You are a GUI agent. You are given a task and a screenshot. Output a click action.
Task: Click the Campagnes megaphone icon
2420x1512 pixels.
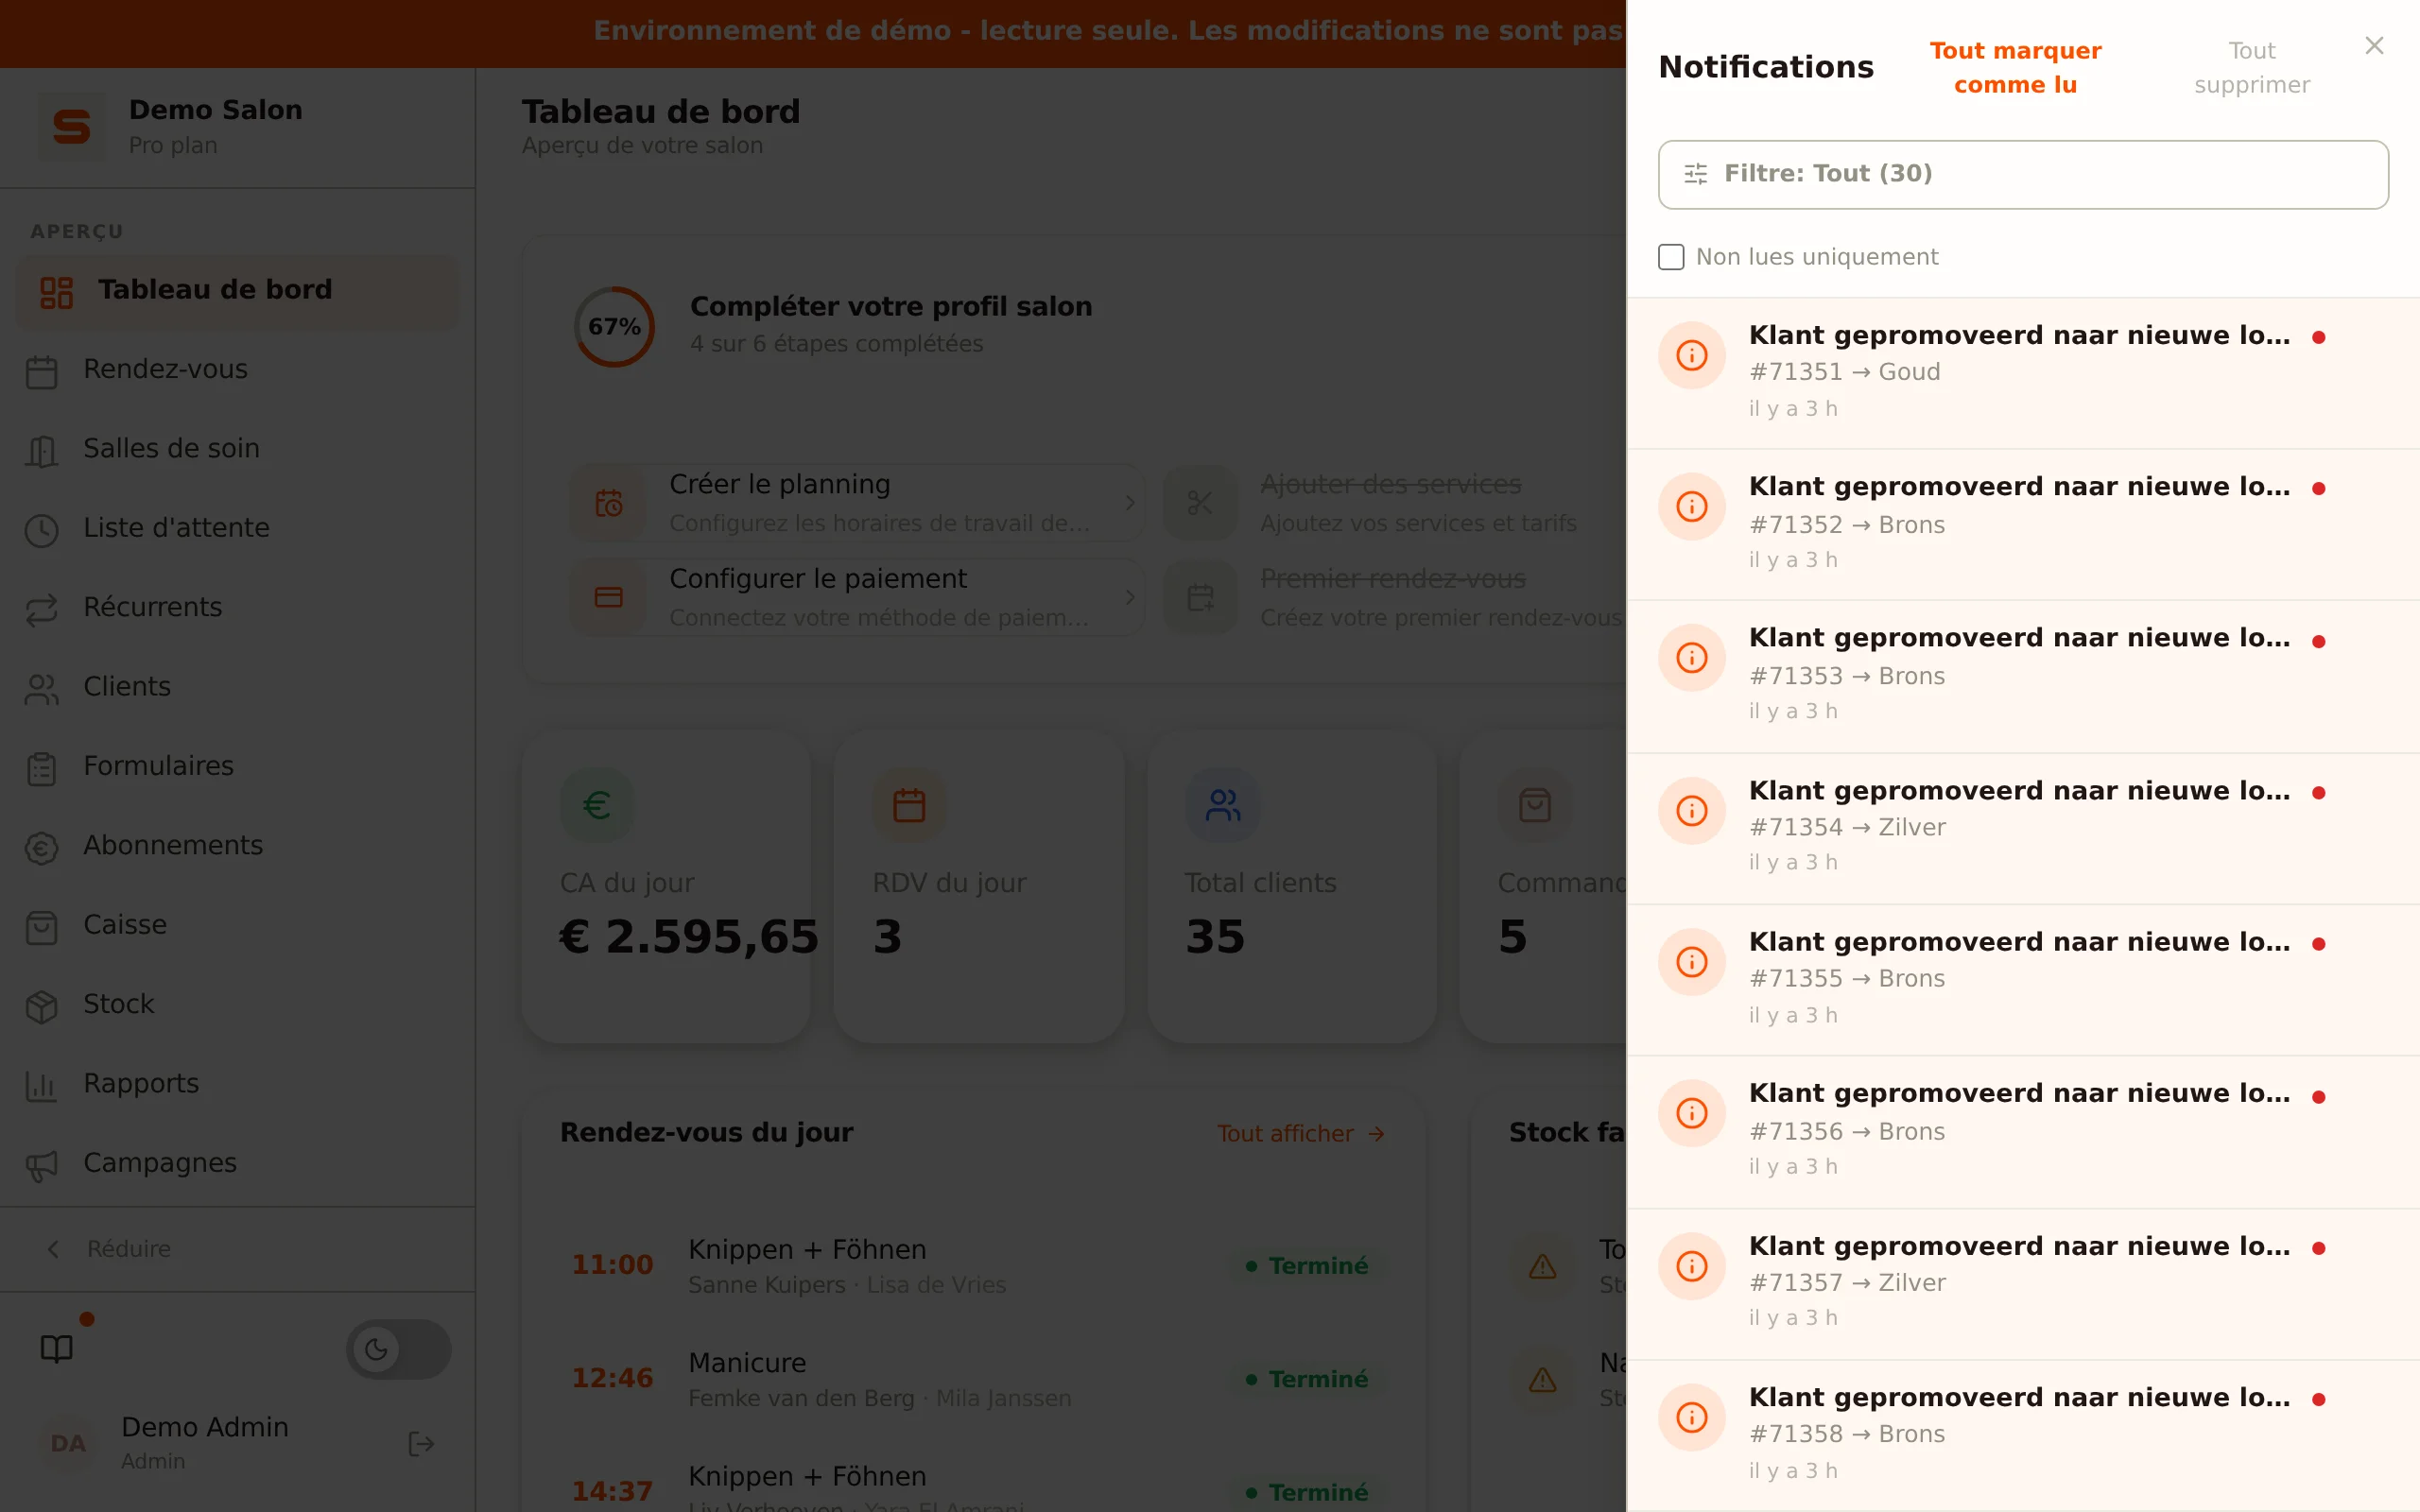pyautogui.click(x=41, y=1165)
